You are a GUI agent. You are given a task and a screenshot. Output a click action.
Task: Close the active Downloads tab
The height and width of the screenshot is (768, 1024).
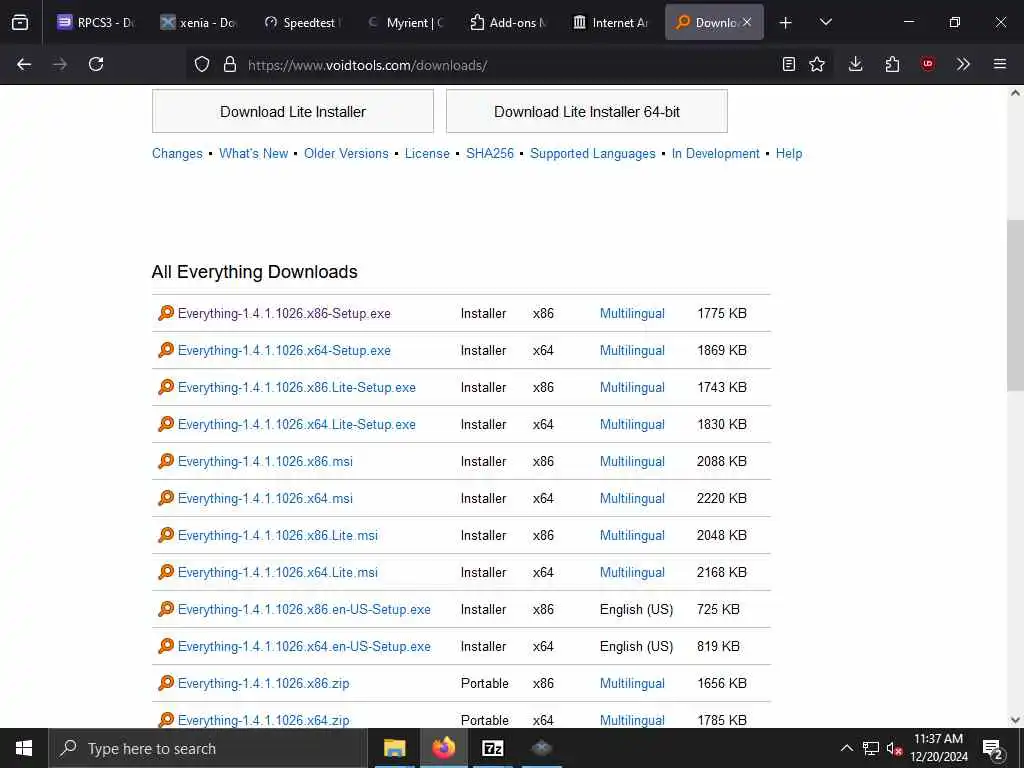click(747, 22)
